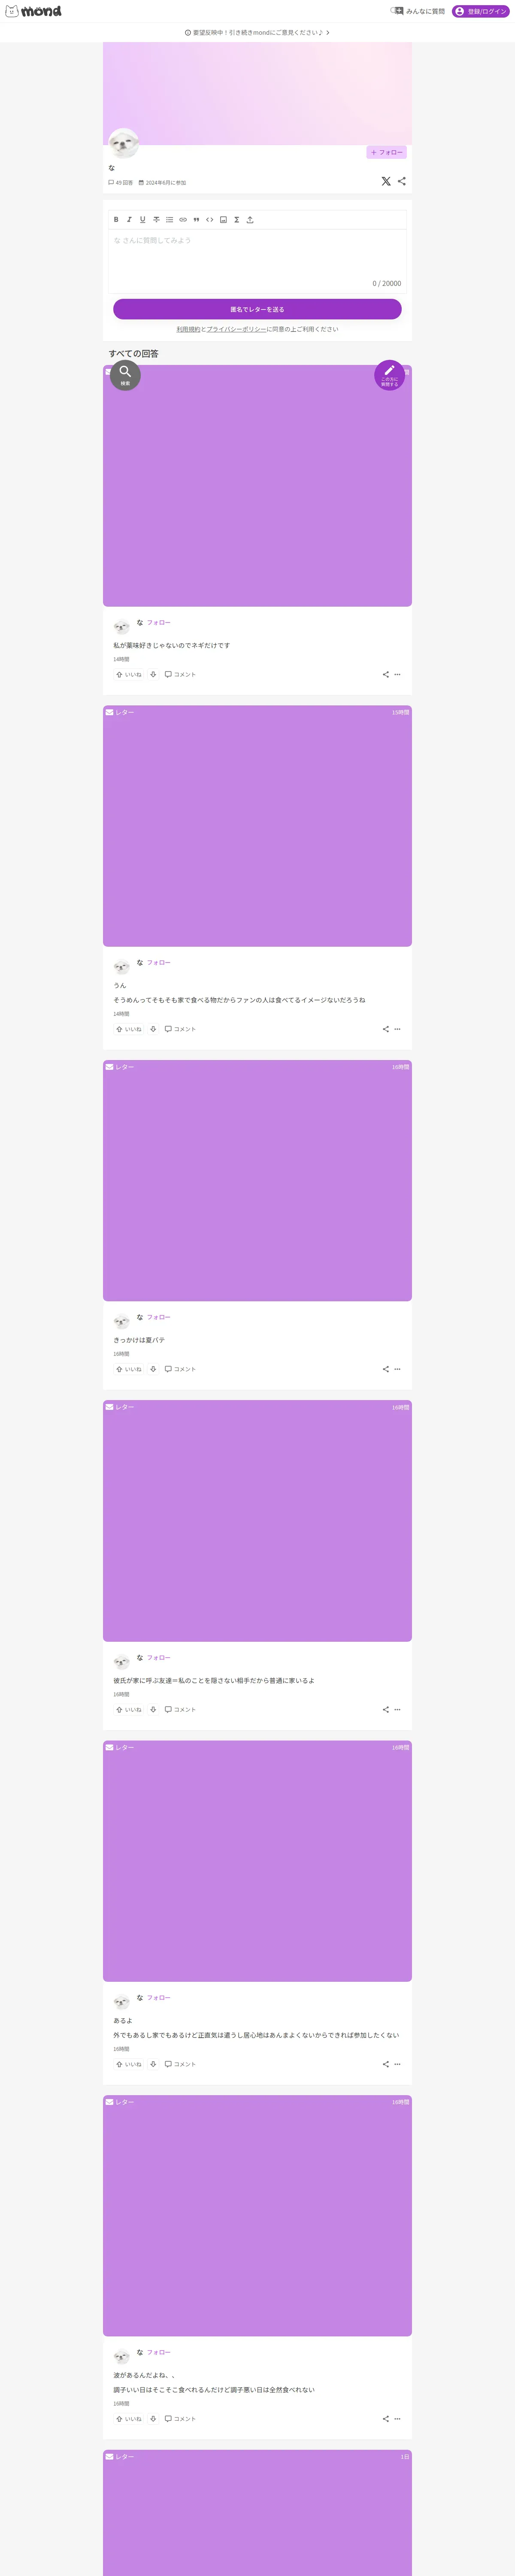
Task: Toggle the bulleted list format
Action: [x=169, y=219]
